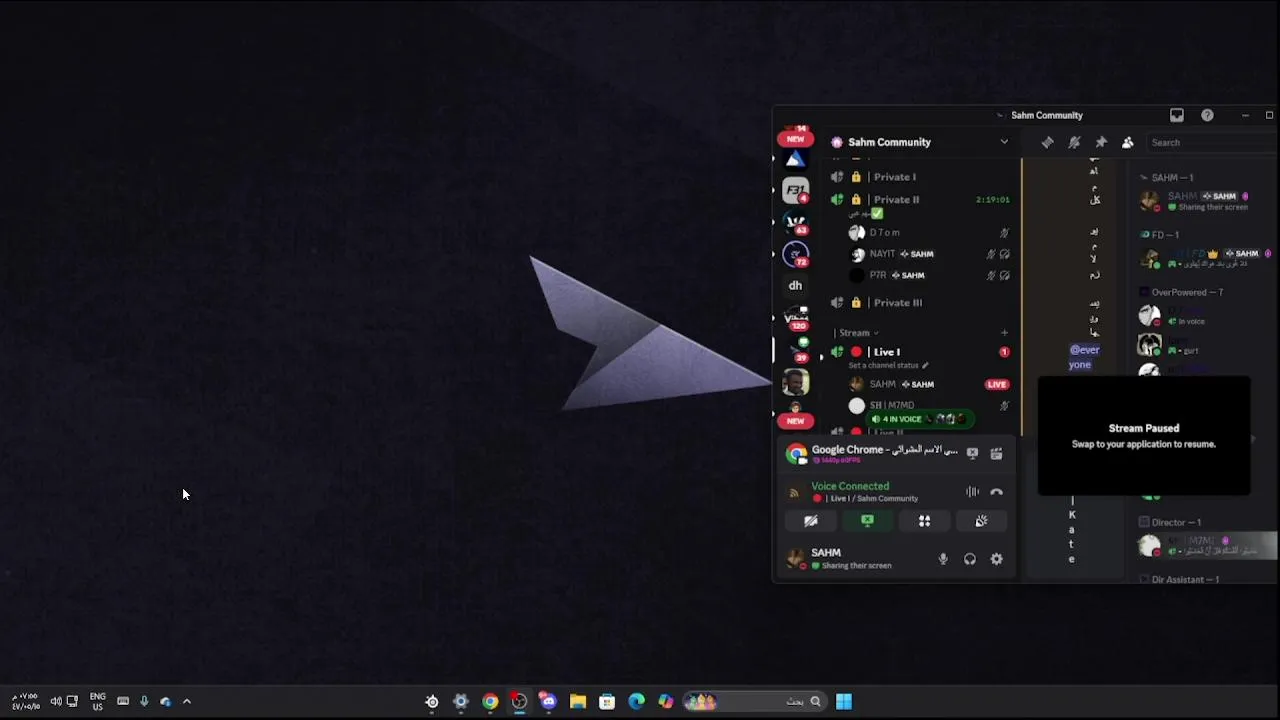Open the Threads icon in channel header
Screen dimensions: 1280x720
click(x=1047, y=143)
